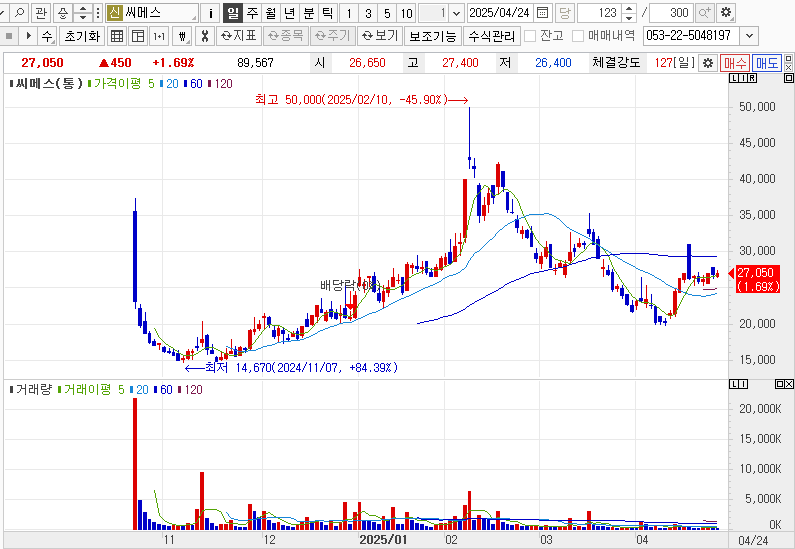Viewport: 795px width, 549px height.
Task: Click the bell alert icon
Action: click(62, 13)
